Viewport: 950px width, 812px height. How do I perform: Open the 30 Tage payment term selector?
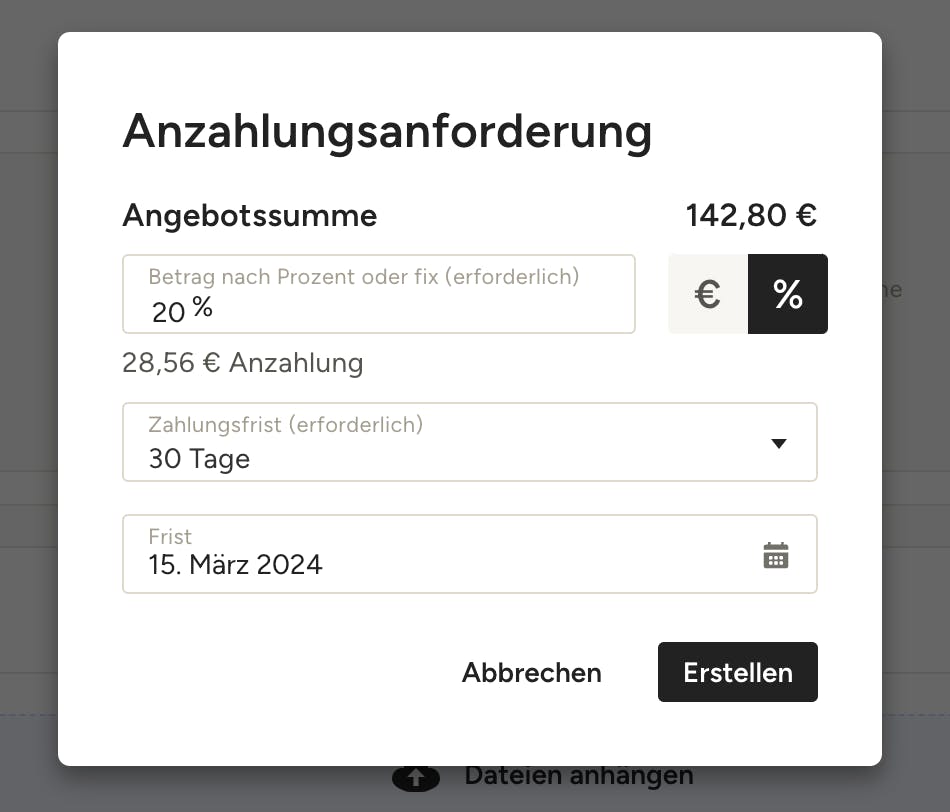click(x=470, y=442)
